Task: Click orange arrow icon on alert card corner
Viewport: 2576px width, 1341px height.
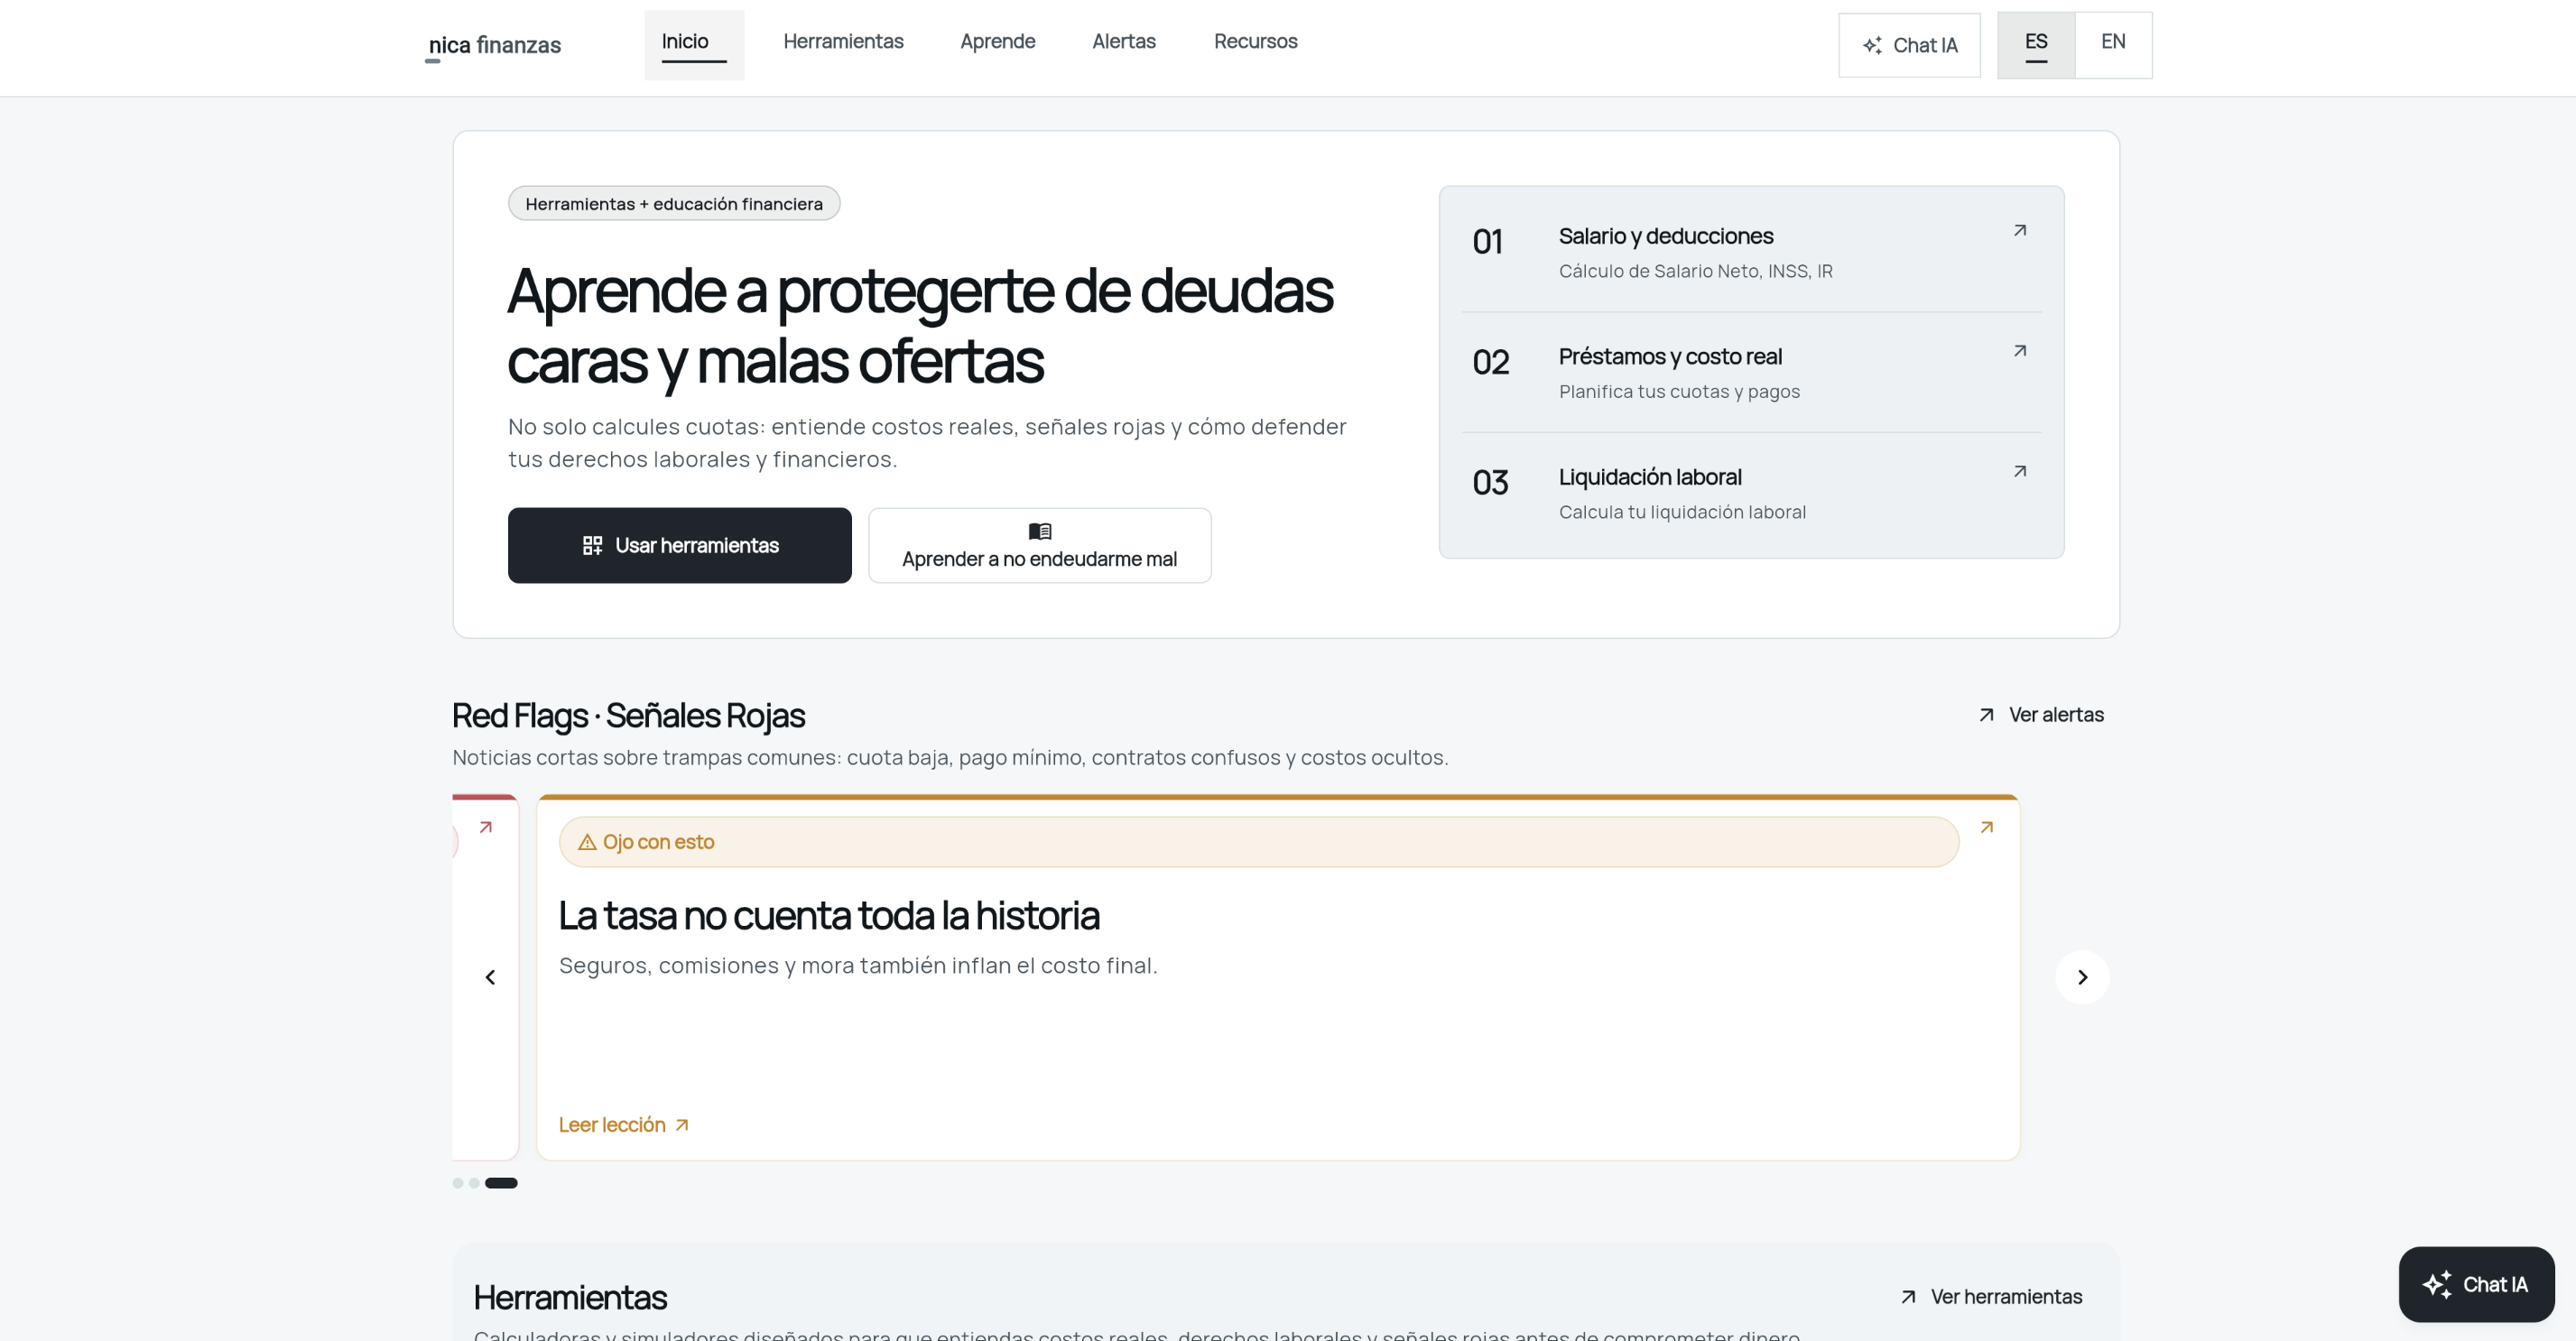Action: pos(1986,827)
